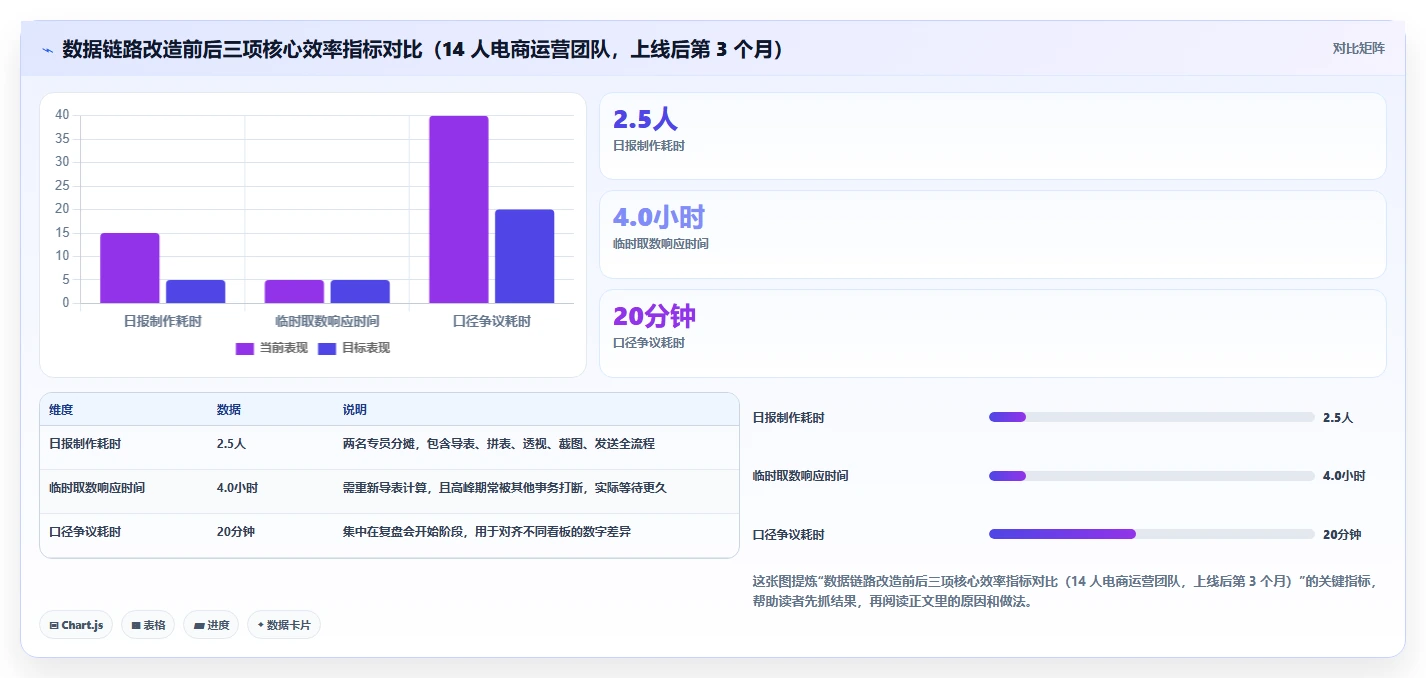1426x678 pixels.
Task: Click the 2.5人 value after the progress bar
Action: coord(1338,418)
